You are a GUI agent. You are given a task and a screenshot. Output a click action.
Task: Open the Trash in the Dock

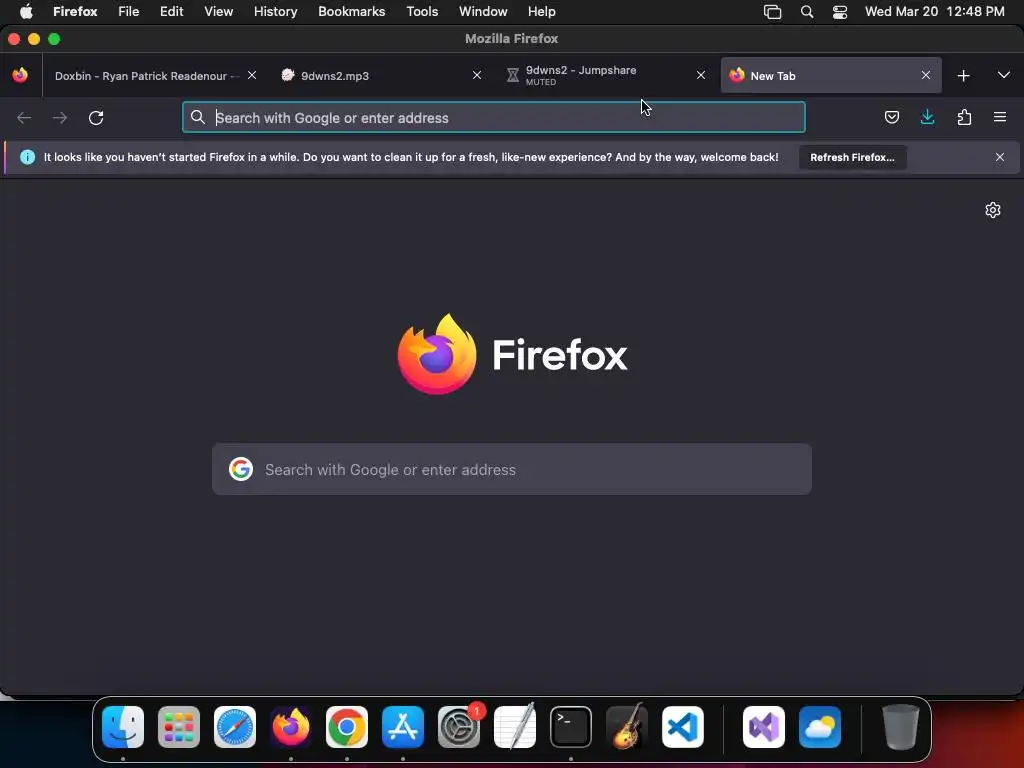pos(900,726)
